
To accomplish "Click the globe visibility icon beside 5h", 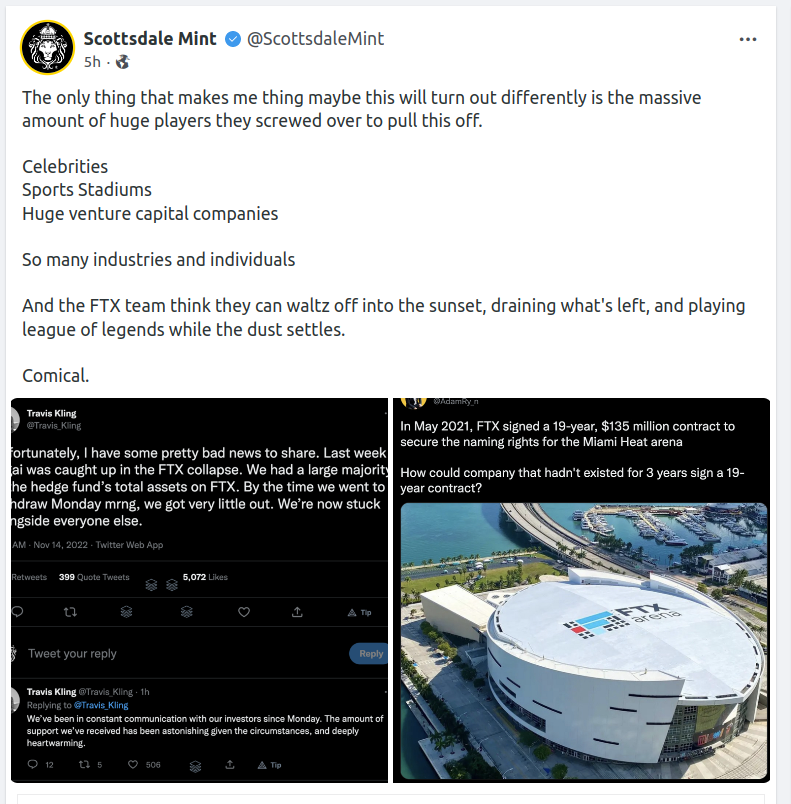I will pos(122,62).
